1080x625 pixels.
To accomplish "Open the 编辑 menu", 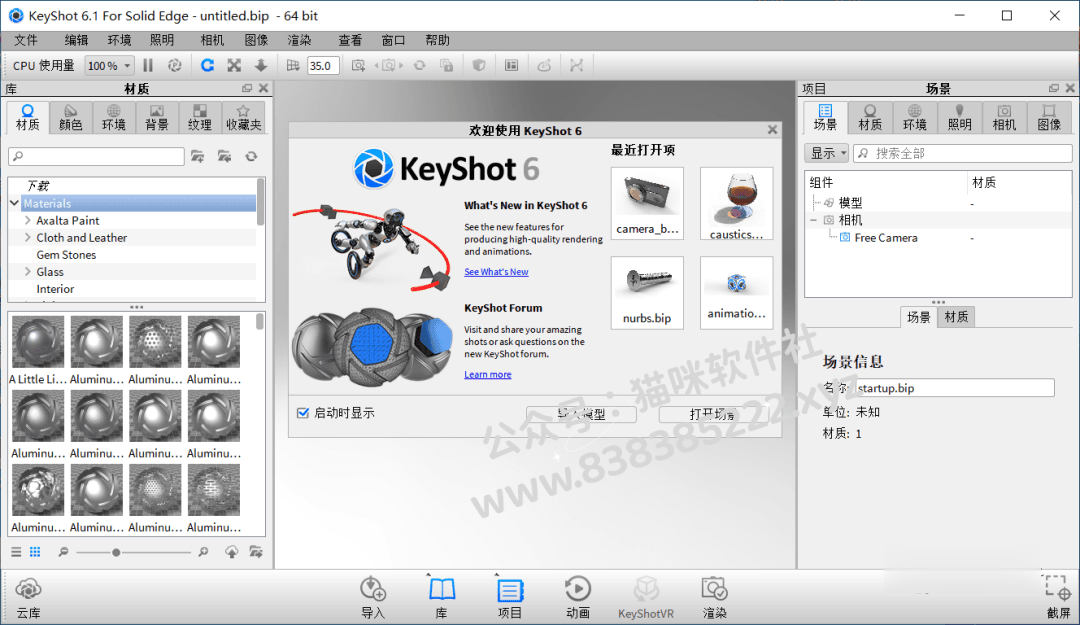I will [76, 41].
